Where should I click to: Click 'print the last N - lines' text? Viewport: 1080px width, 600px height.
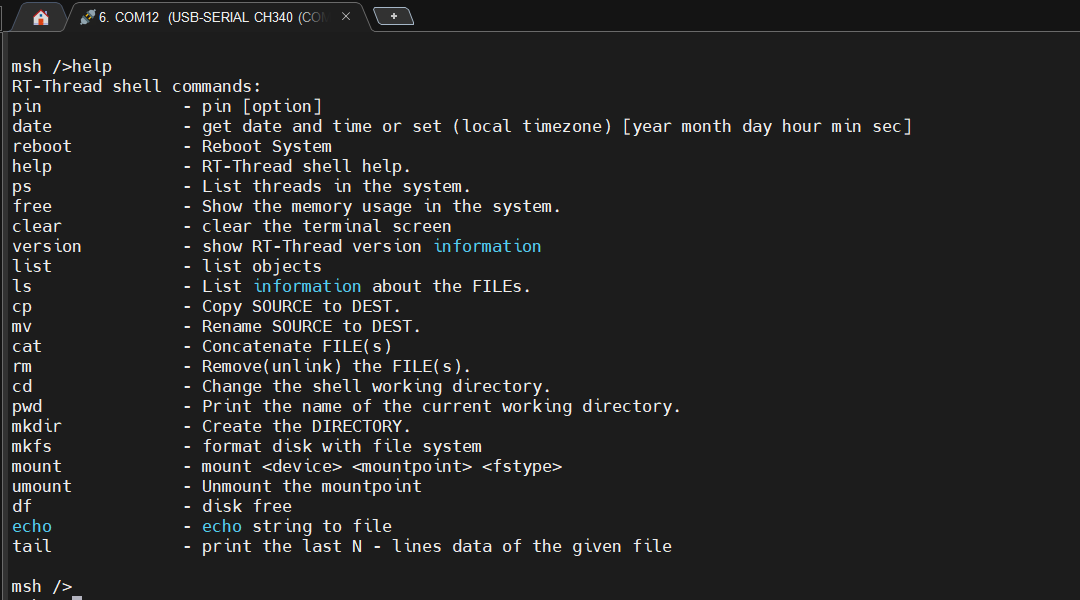[437, 546]
